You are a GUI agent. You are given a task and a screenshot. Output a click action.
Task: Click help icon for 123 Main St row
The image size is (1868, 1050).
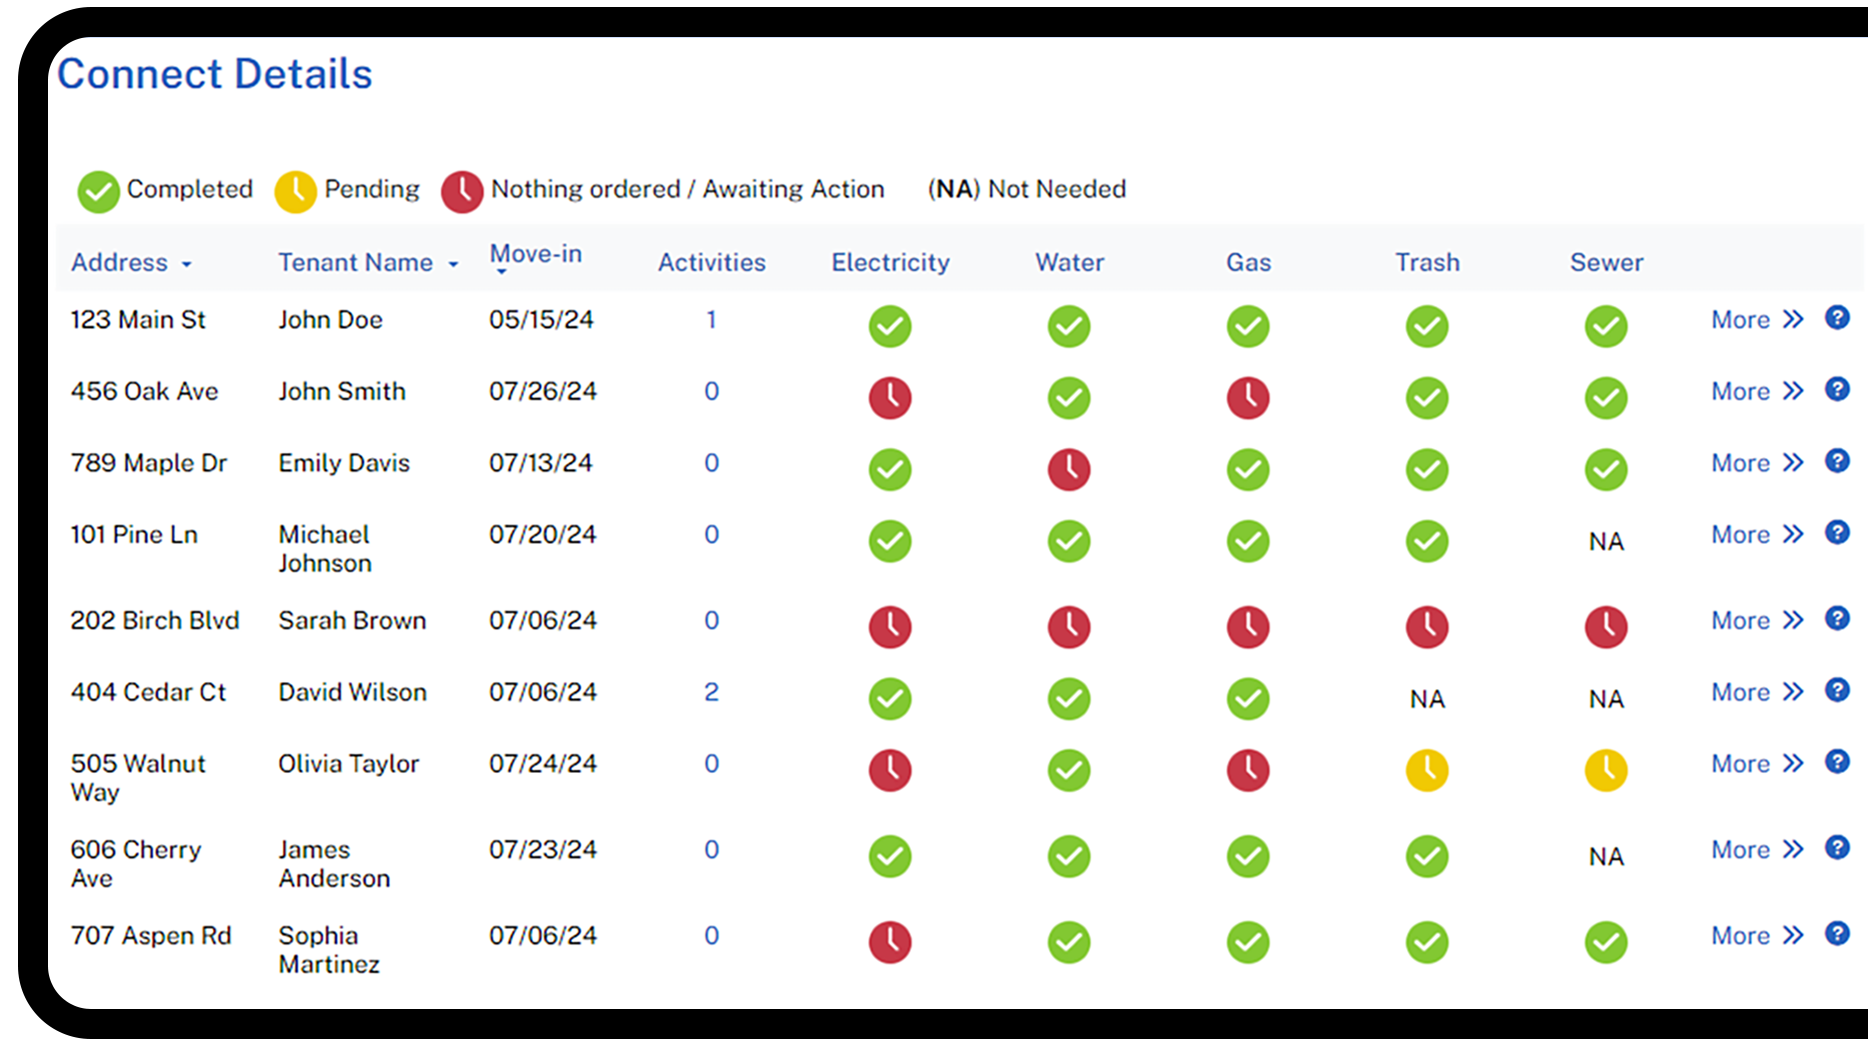1837,318
